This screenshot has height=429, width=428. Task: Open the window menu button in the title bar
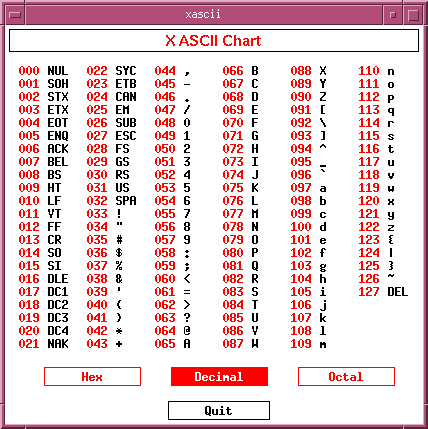[x=15, y=14]
